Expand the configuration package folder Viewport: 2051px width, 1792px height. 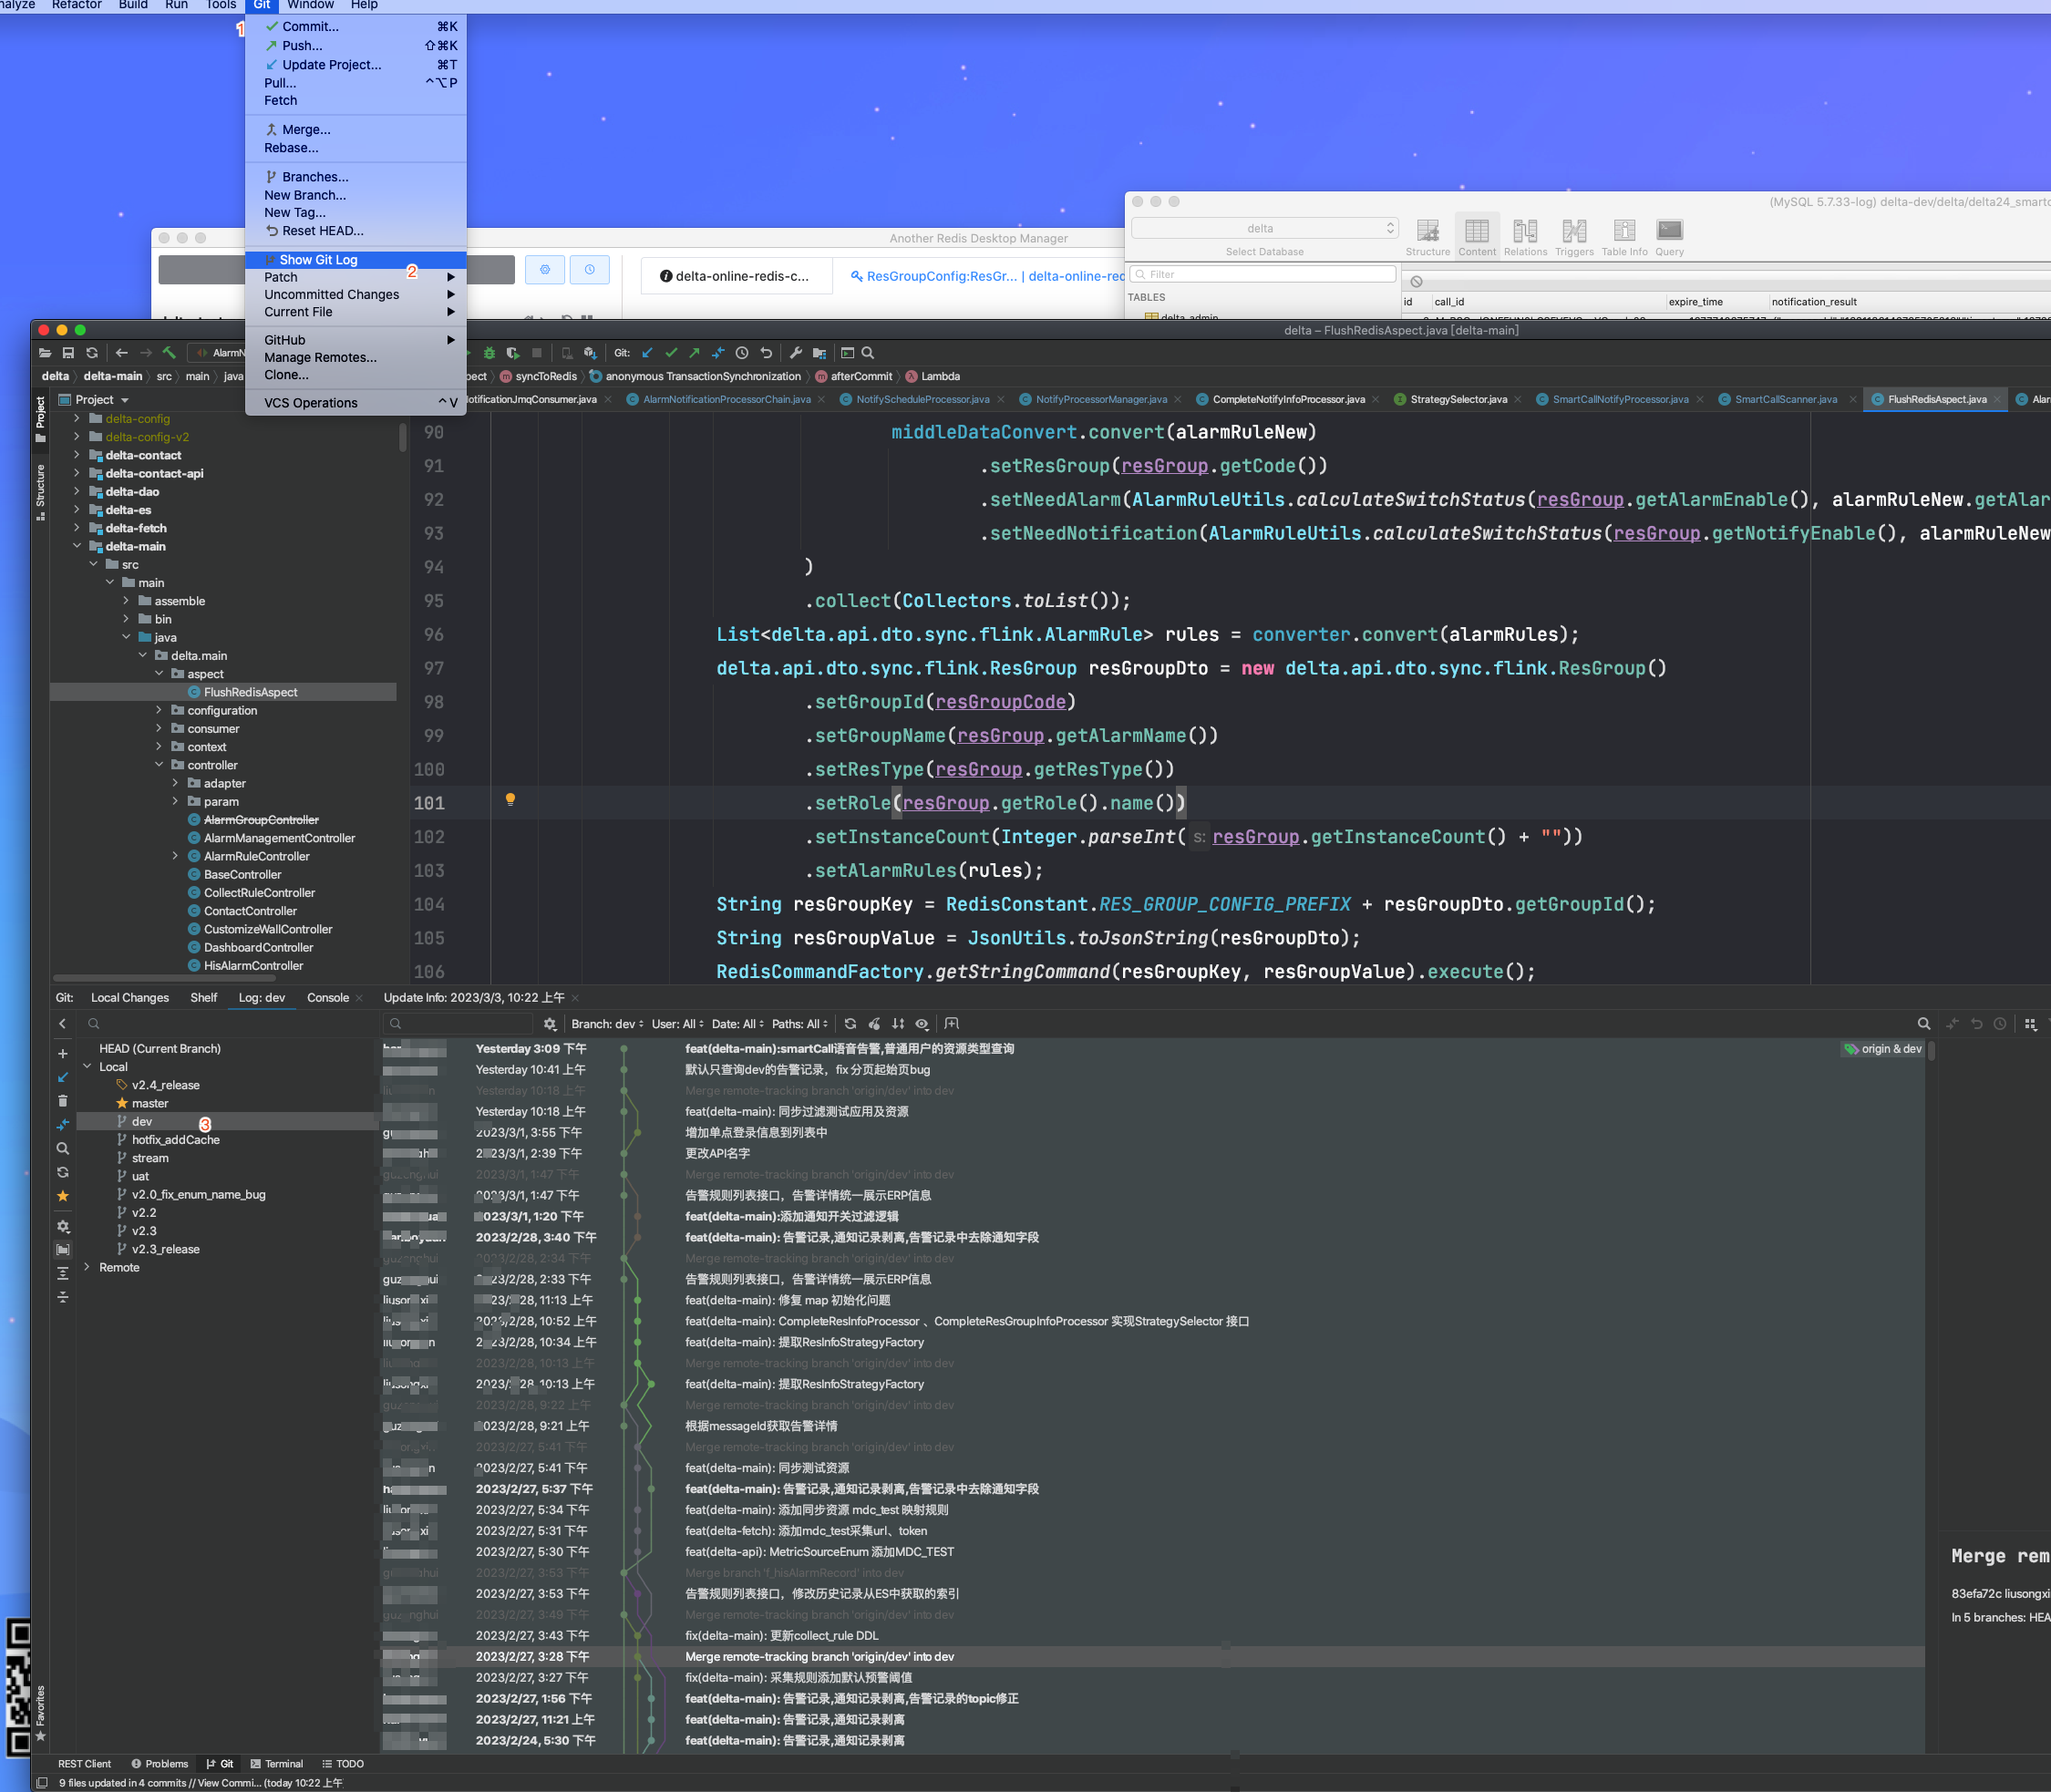pos(159,710)
